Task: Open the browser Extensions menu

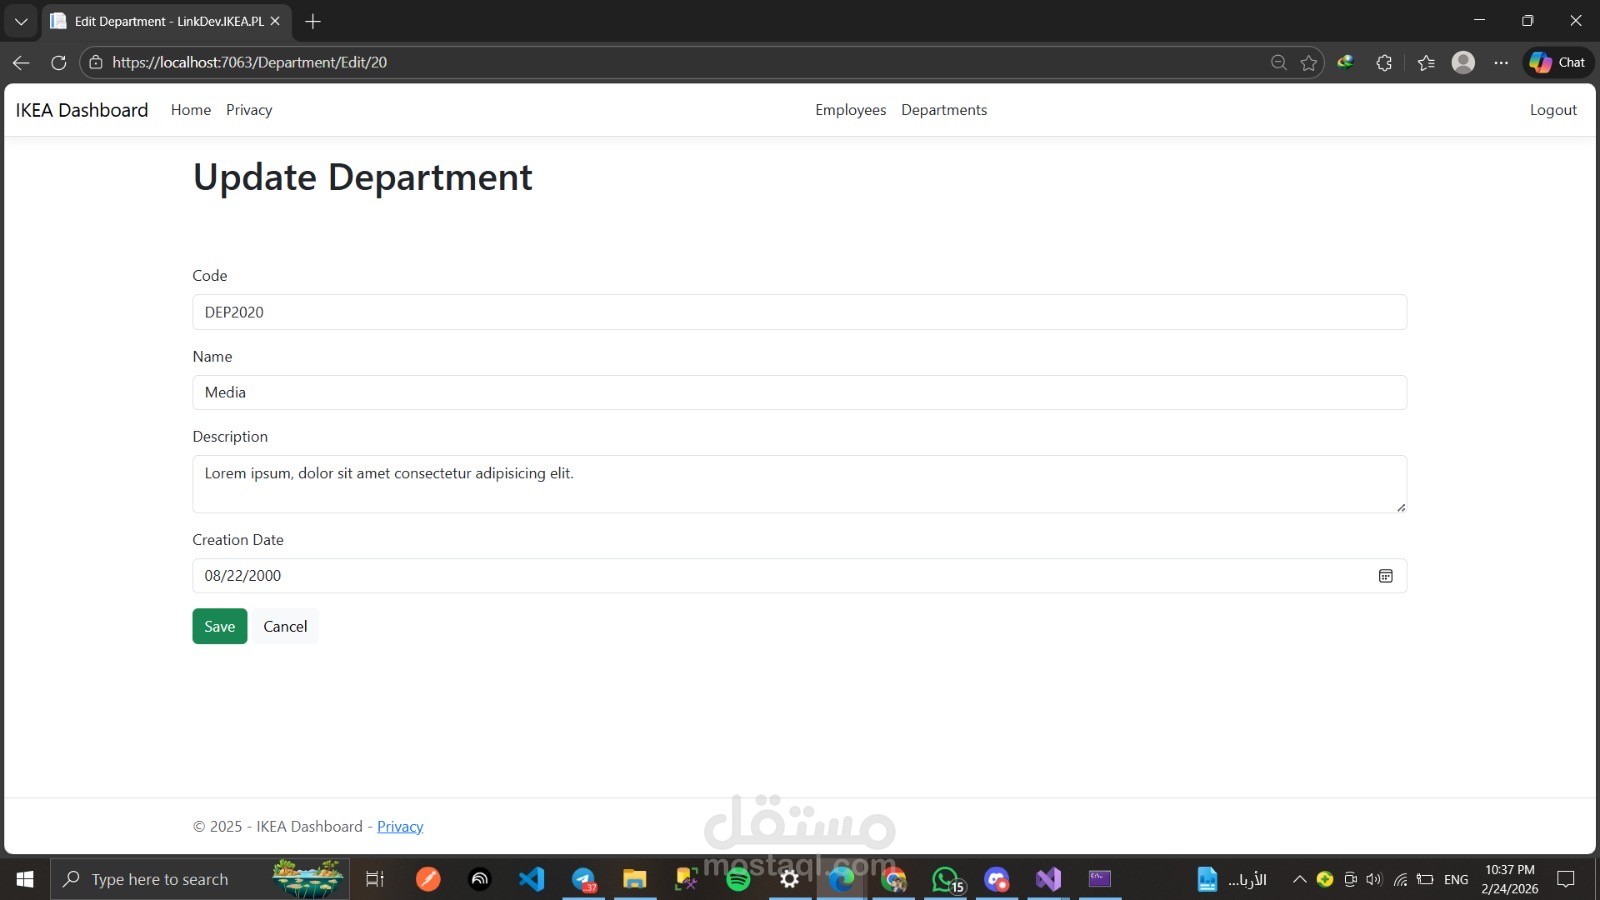Action: click(1384, 62)
